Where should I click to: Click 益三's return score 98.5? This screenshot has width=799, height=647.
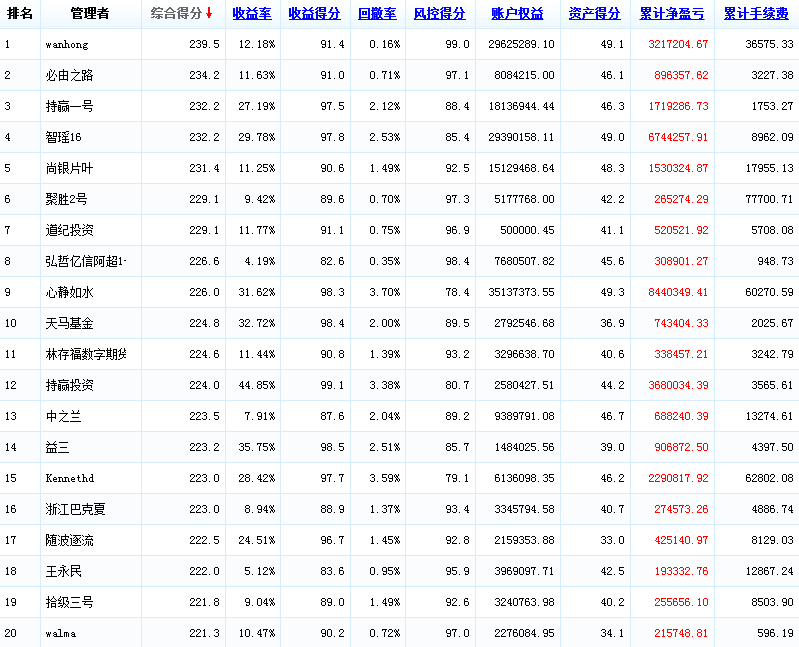(x=333, y=447)
